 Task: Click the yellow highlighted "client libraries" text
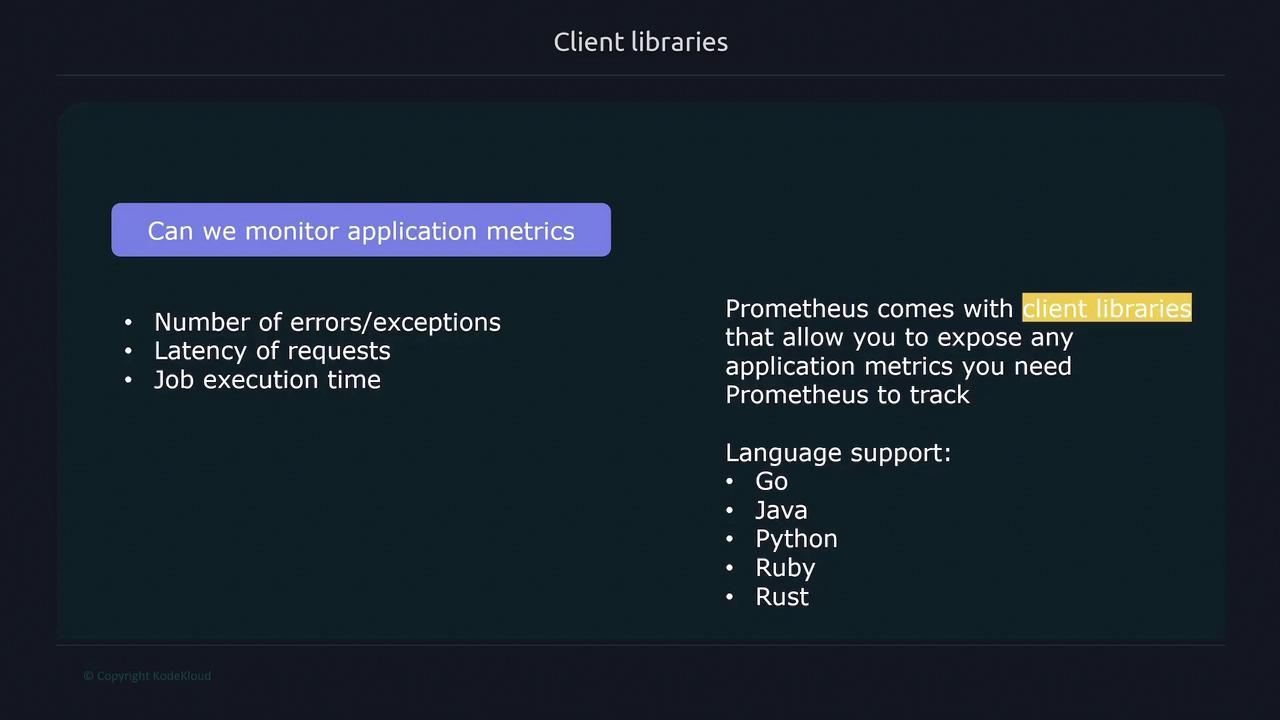coord(1106,308)
